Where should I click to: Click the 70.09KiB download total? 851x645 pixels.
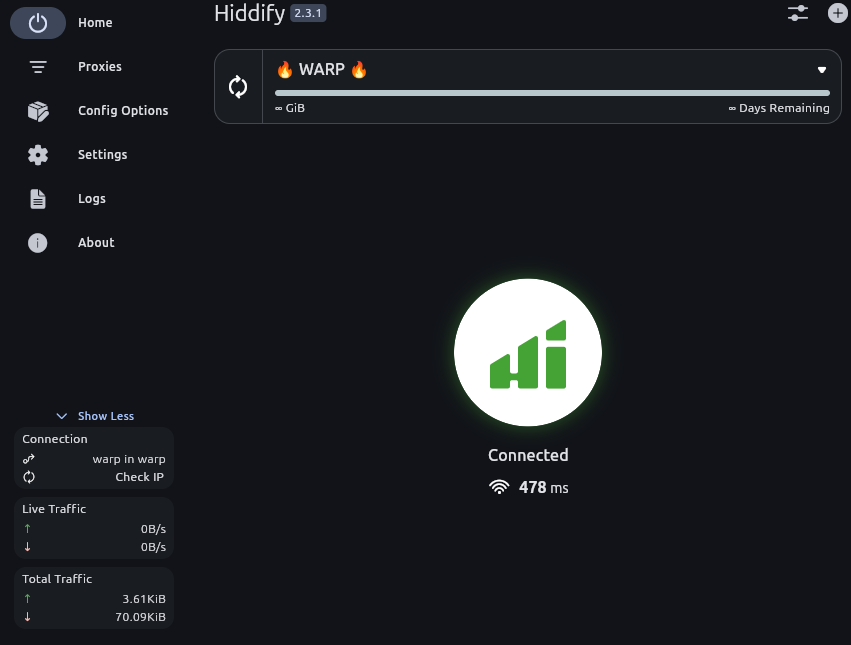tap(141, 617)
